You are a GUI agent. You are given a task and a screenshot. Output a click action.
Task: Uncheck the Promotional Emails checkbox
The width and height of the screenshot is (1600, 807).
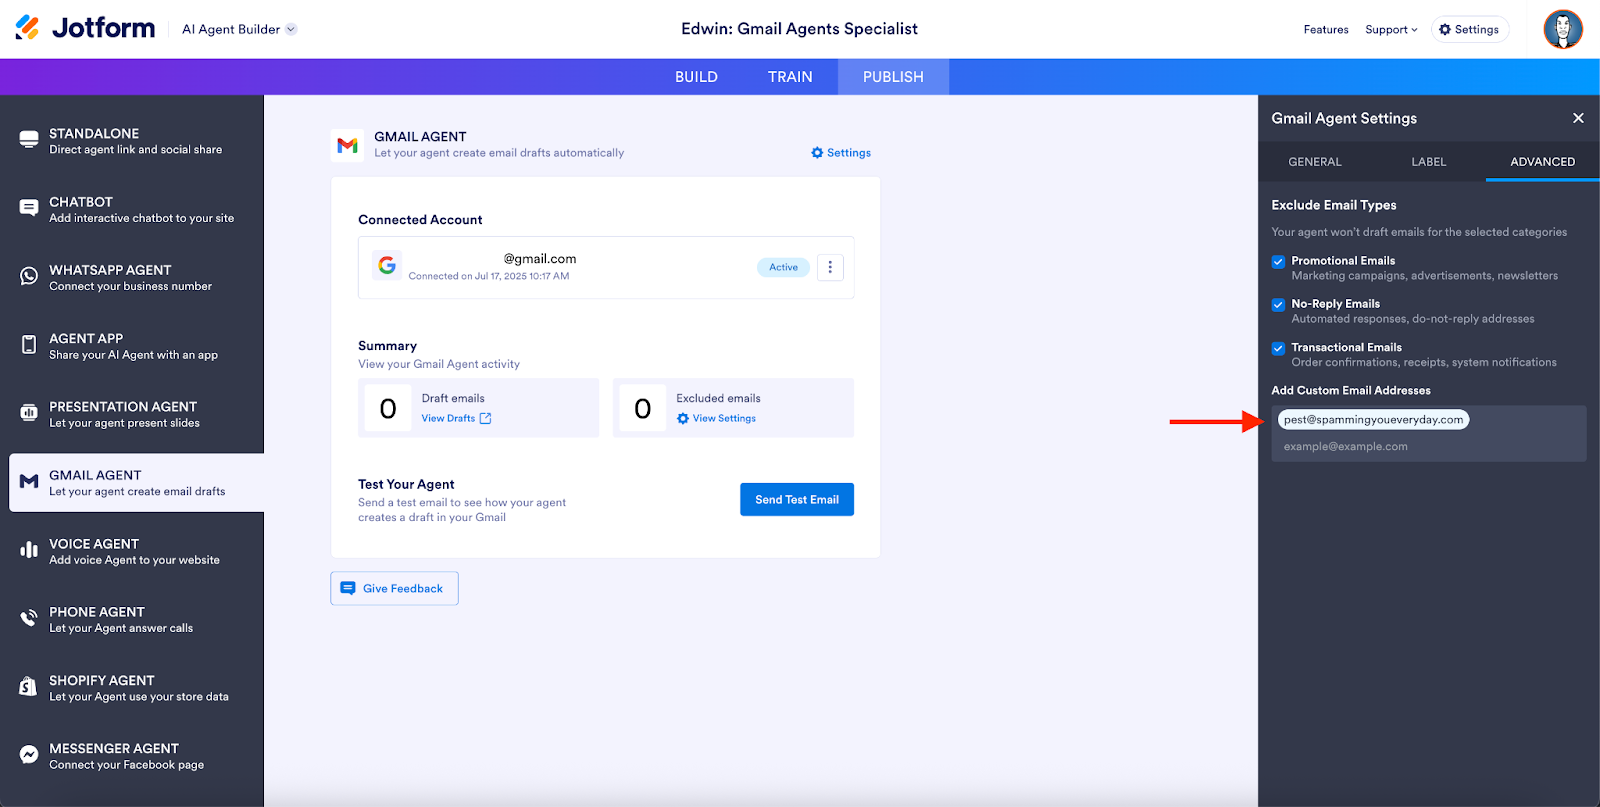click(1278, 262)
